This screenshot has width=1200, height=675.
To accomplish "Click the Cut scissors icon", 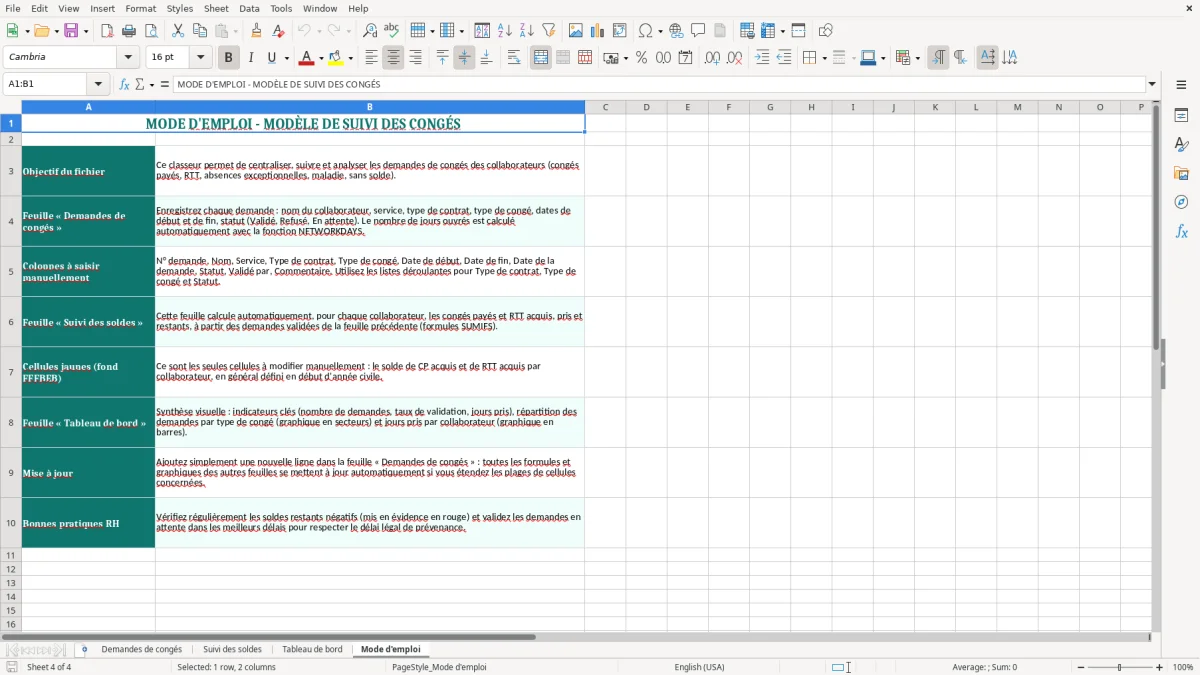I will (178, 31).
